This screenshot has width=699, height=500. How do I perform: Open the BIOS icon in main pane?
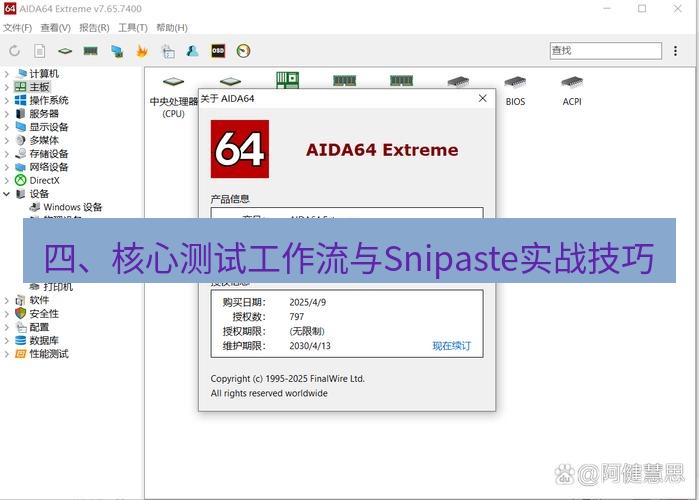(515, 90)
